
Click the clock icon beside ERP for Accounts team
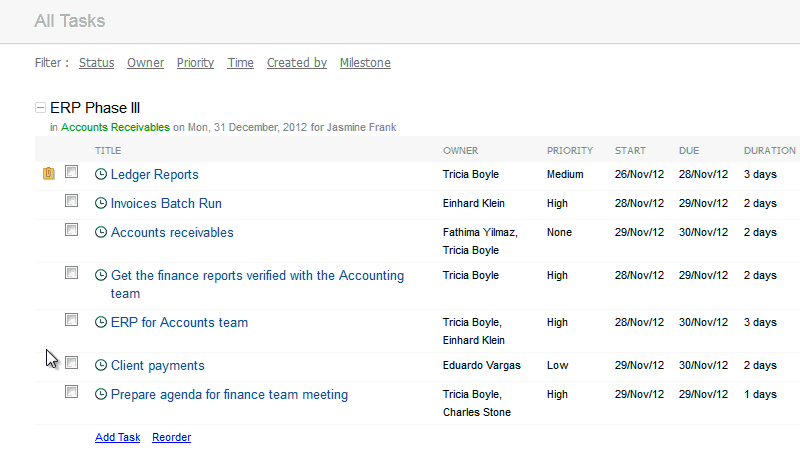point(101,323)
